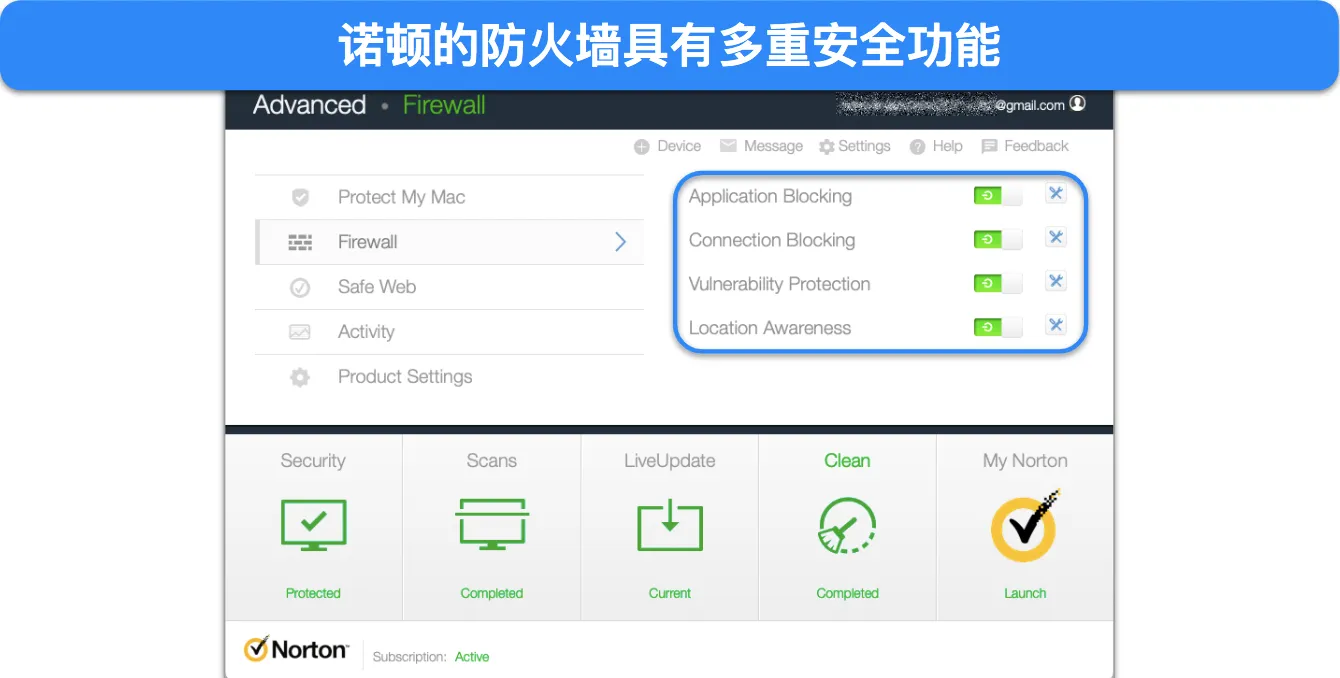Click the Clean broom icon
This screenshot has height=678, width=1340.
[847, 526]
